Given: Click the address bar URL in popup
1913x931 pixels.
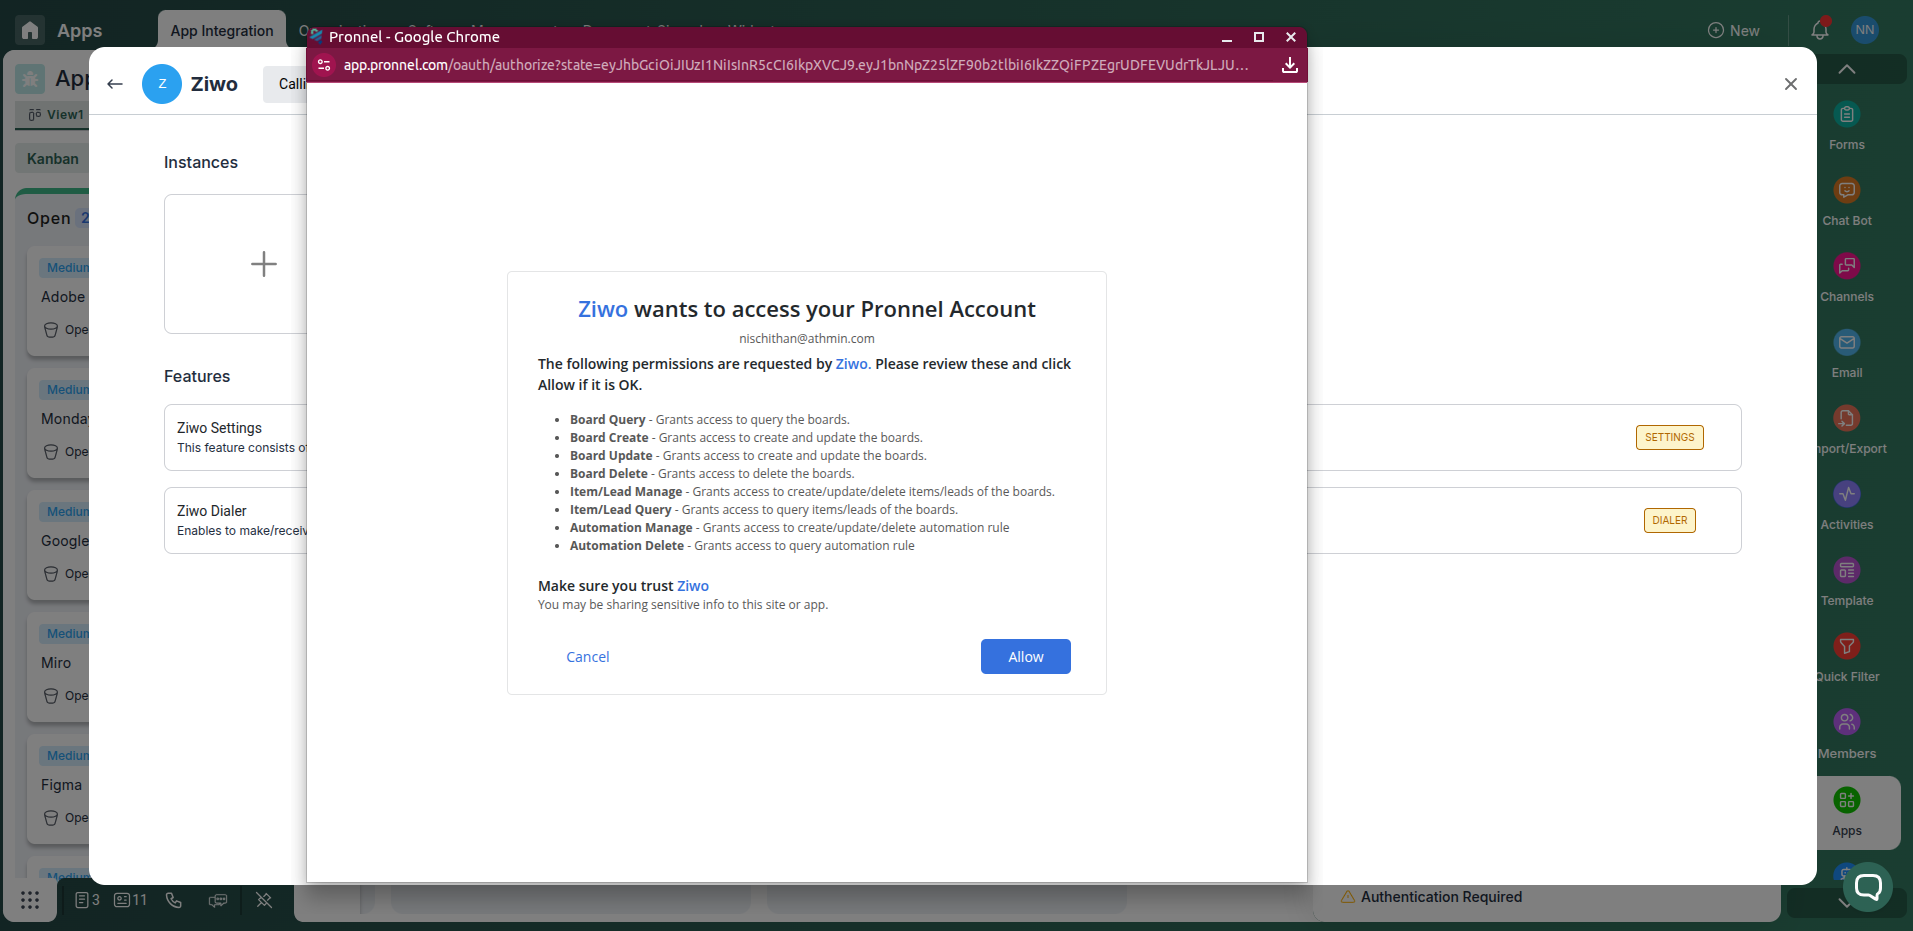Looking at the screenshot, I should click(795, 65).
